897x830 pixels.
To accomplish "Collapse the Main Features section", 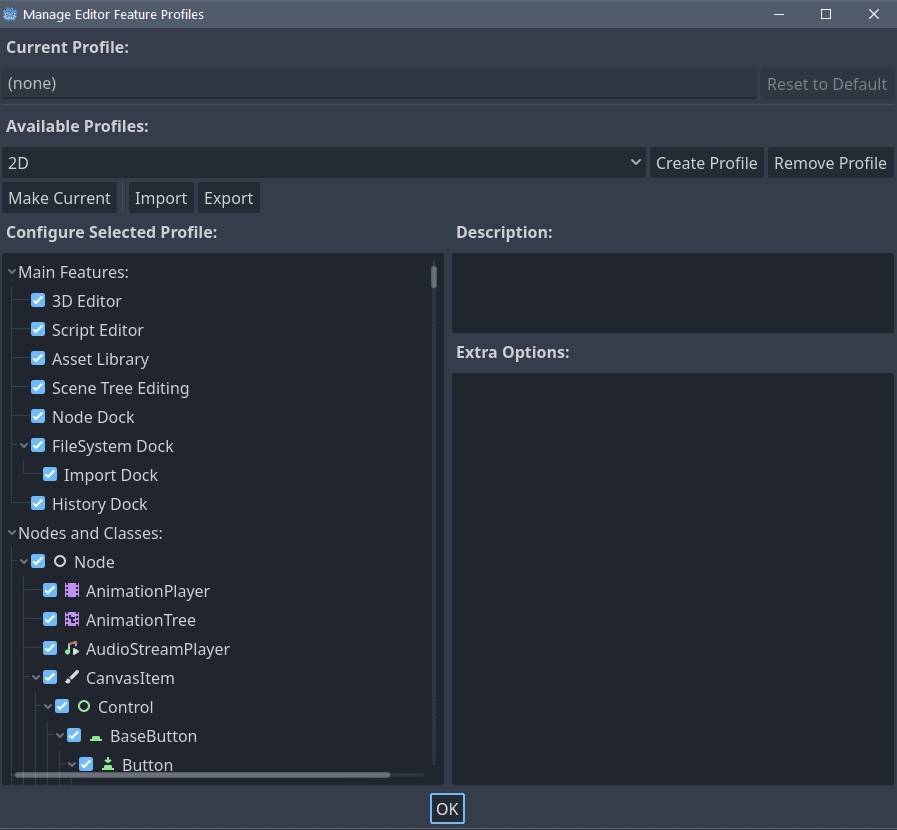I will coord(12,272).
